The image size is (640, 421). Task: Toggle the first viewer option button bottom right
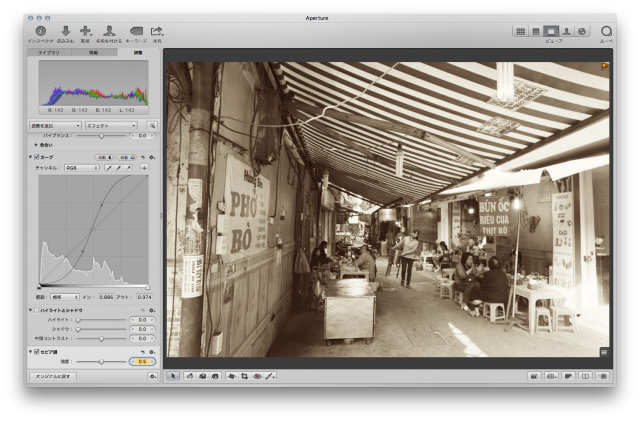coord(533,376)
